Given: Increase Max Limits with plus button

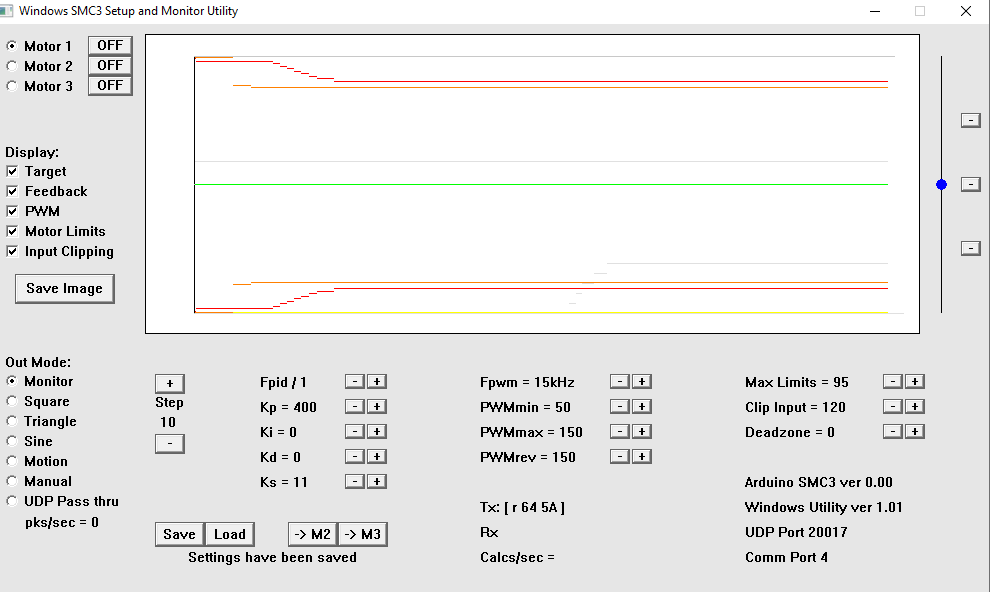Looking at the screenshot, I should click(x=915, y=381).
